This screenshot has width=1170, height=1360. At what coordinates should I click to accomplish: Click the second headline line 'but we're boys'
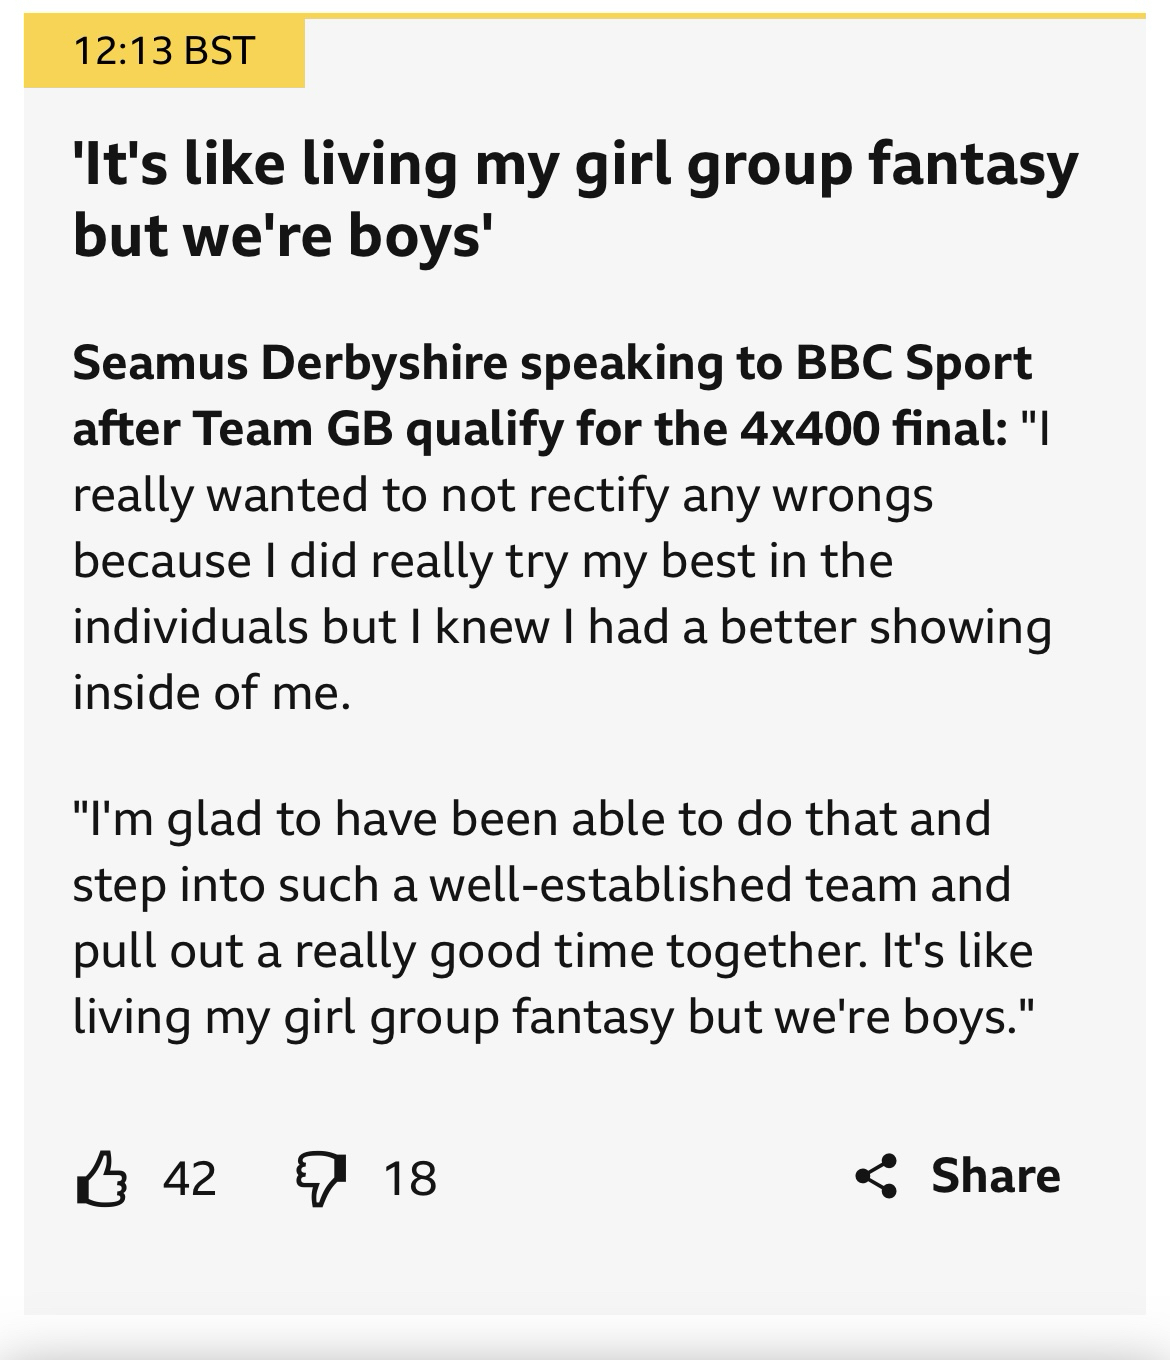point(283,236)
